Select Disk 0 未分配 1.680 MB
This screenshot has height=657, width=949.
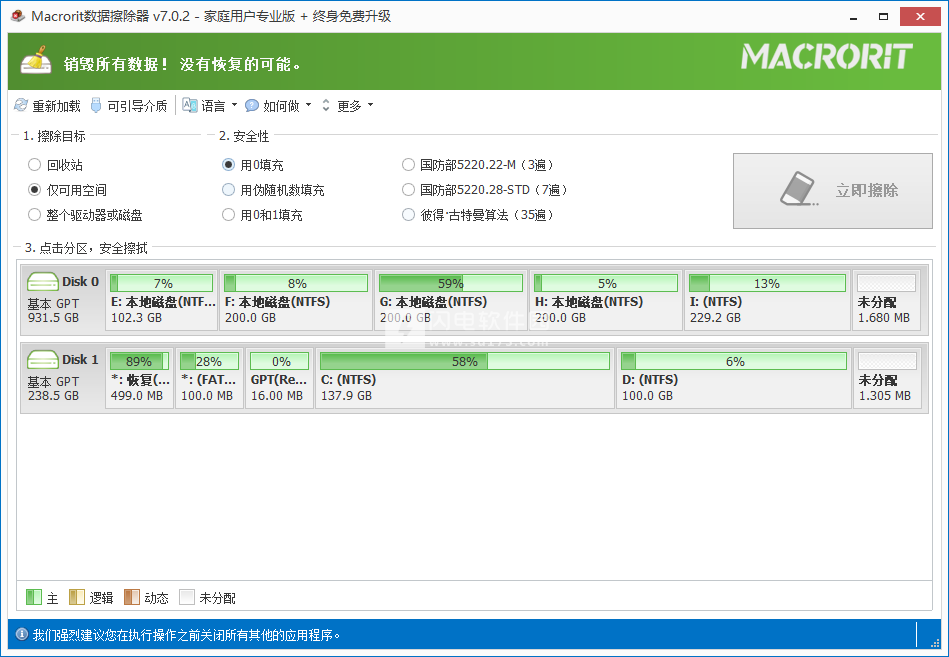point(887,300)
